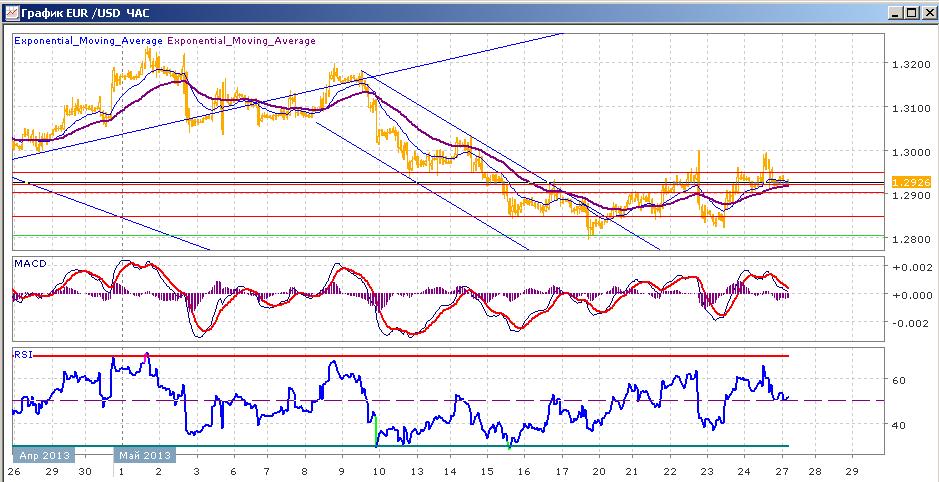Click the chart window icon in title bar
The image size is (939, 482).
click(11, 12)
